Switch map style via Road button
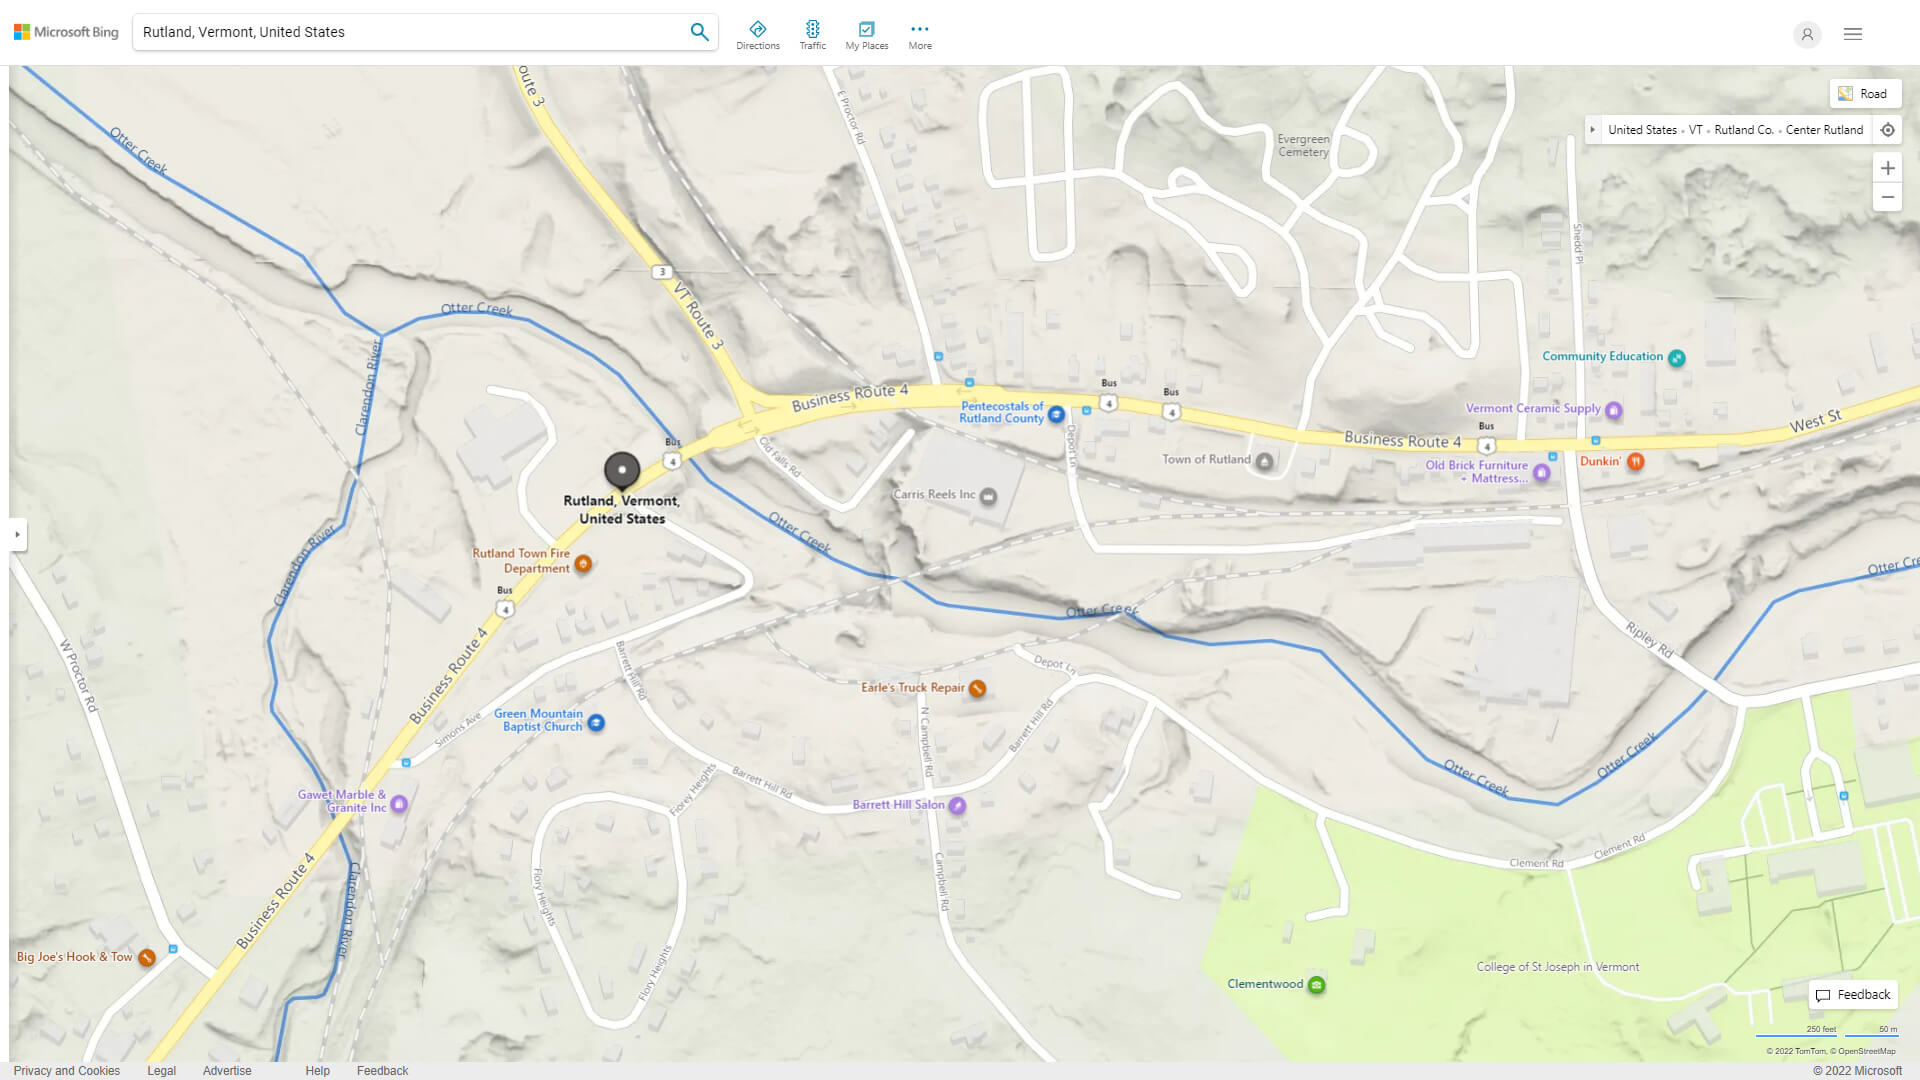The width and height of the screenshot is (1920, 1080). click(1864, 94)
